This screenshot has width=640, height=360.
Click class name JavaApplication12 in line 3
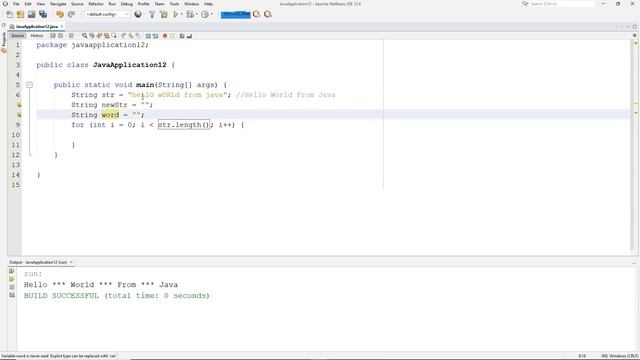(129, 65)
